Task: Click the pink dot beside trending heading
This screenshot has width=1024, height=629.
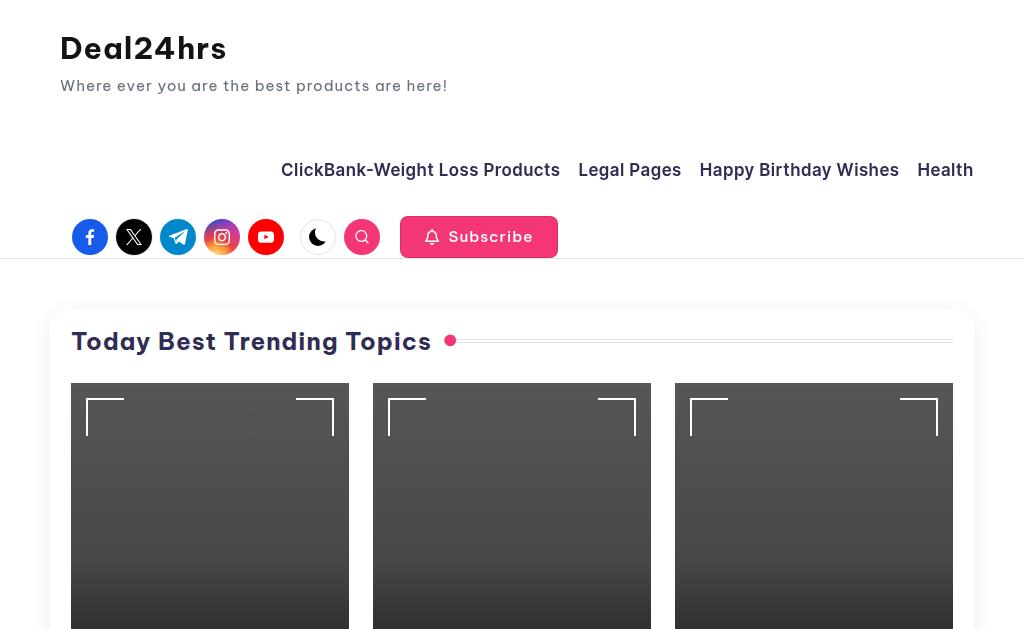Action: [450, 340]
